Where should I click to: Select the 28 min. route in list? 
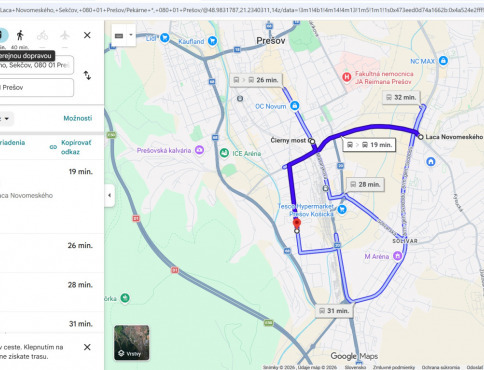coord(52,292)
